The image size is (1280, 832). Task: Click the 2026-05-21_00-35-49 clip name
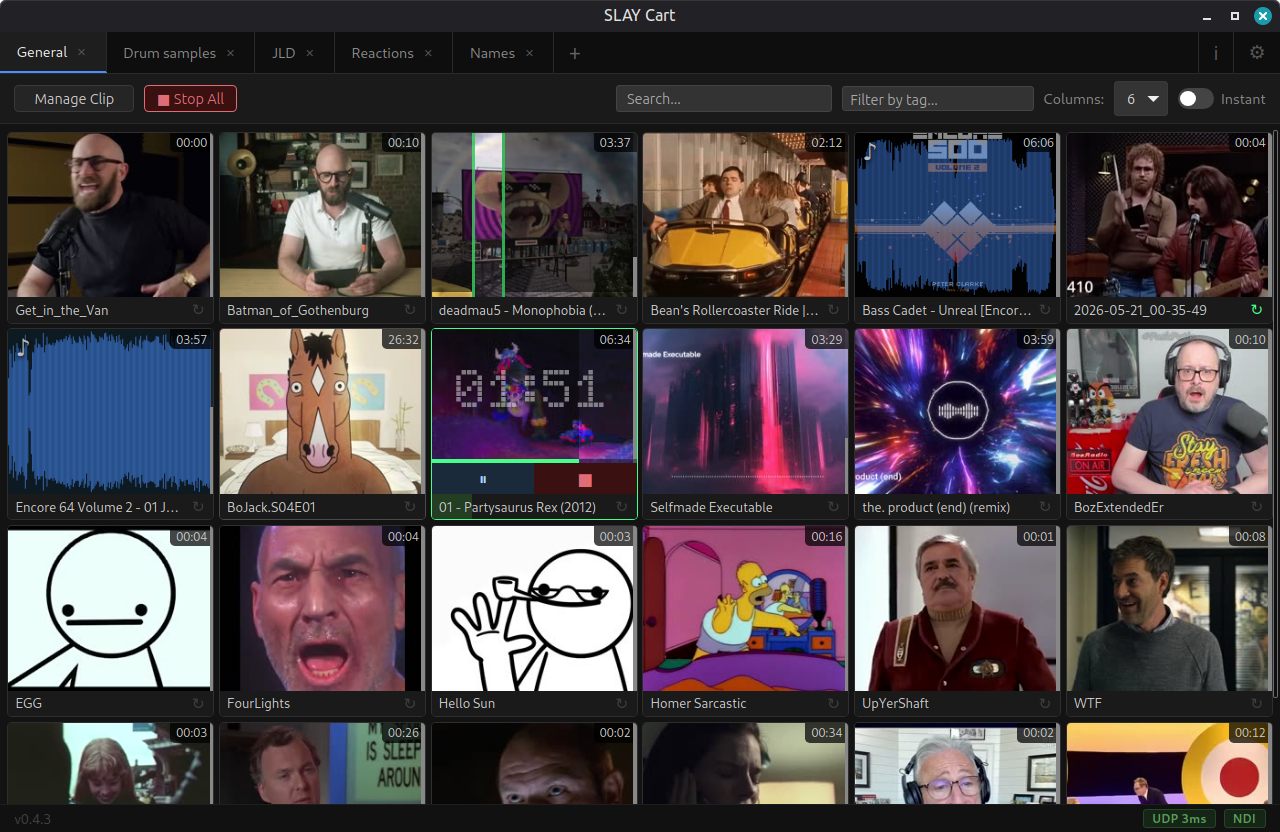coord(1140,311)
